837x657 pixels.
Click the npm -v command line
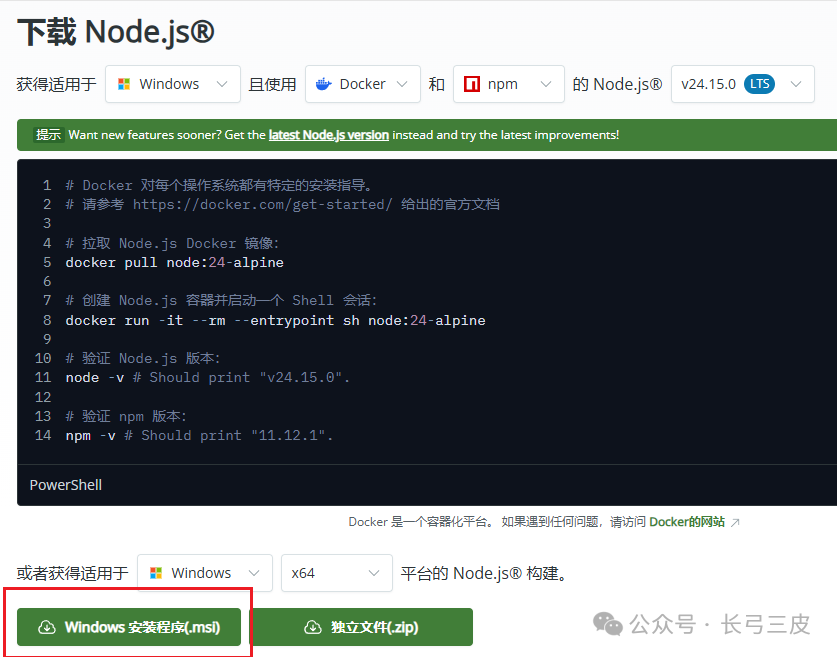[x=199, y=436]
